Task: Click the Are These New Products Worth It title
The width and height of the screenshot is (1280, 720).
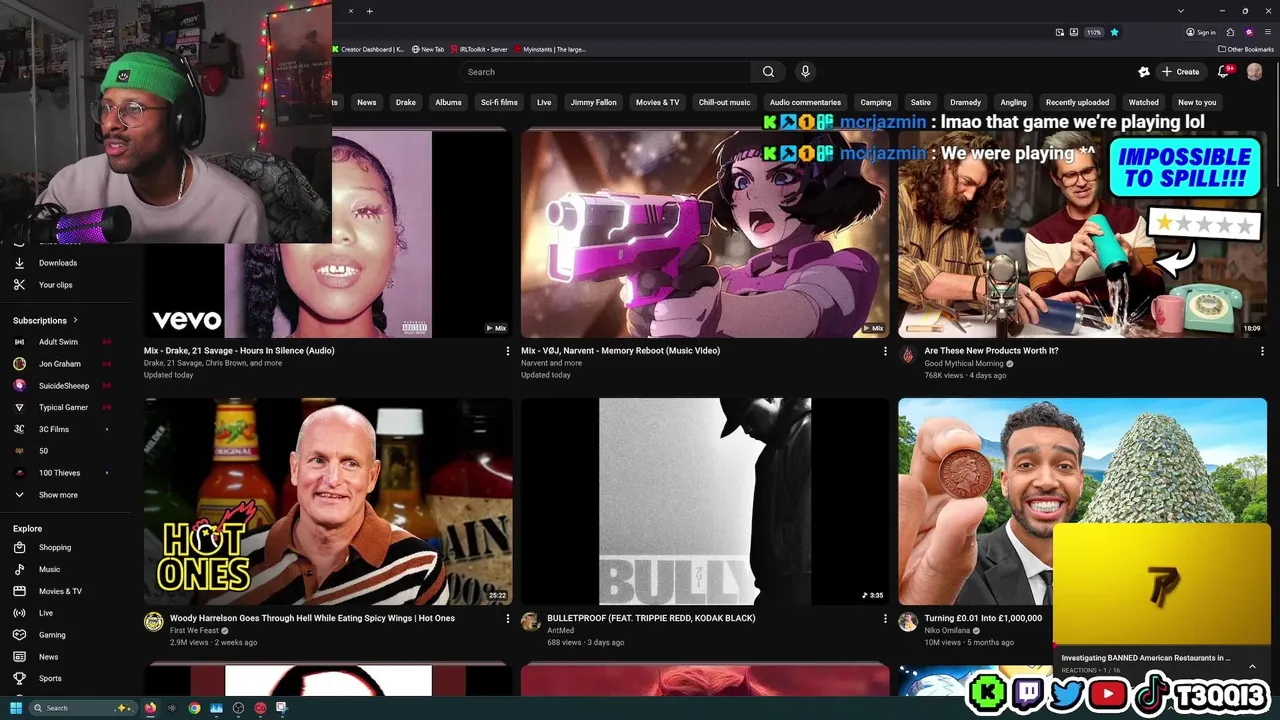Action: point(991,351)
